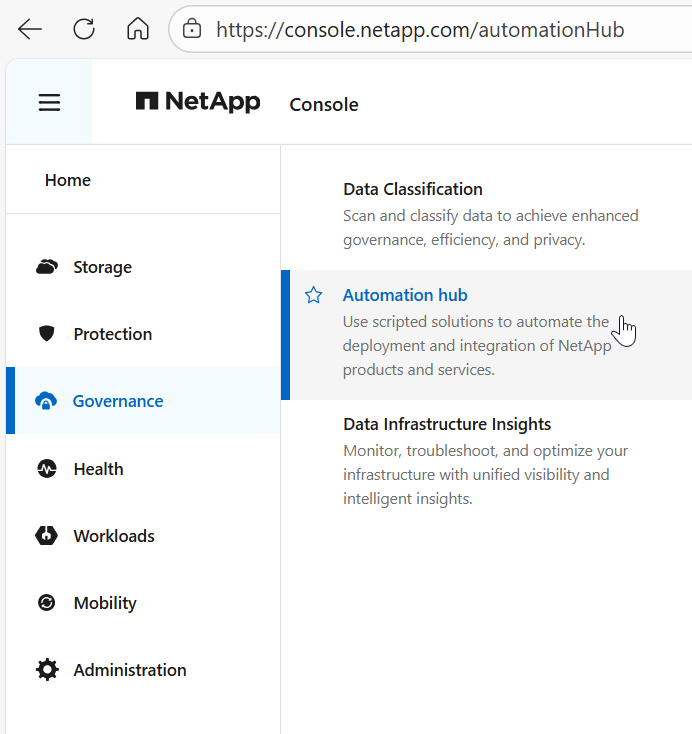Click the NetApp logo
The image size is (692, 734).
tap(198, 102)
